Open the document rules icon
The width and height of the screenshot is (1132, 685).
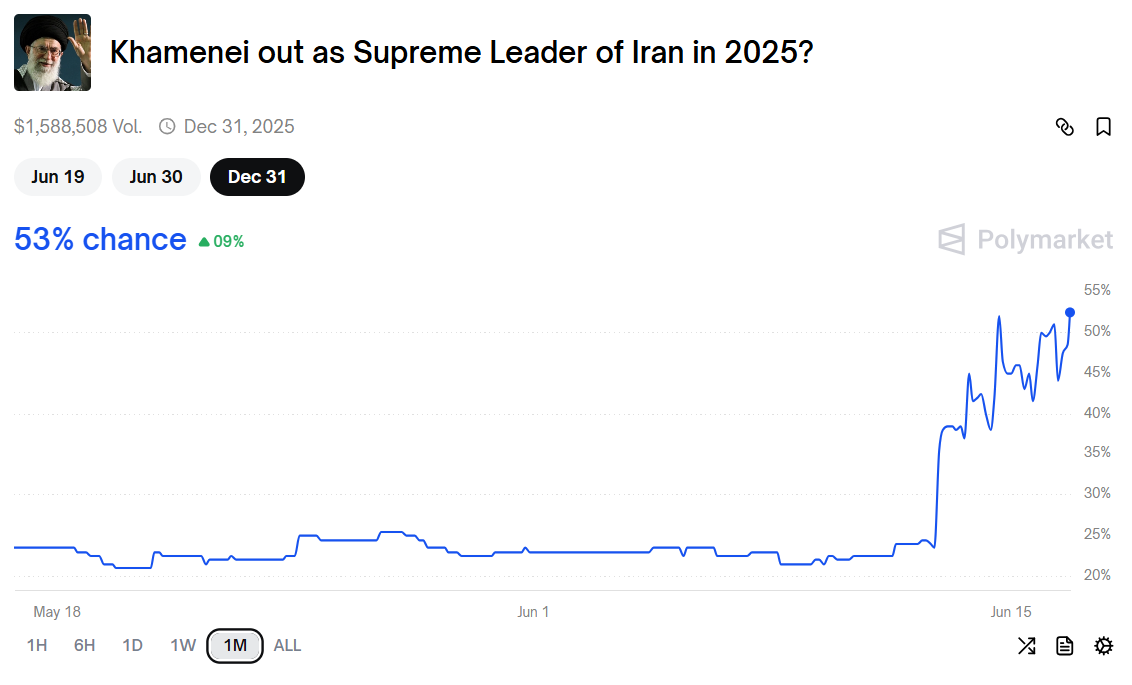click(x=1064, y=645)
